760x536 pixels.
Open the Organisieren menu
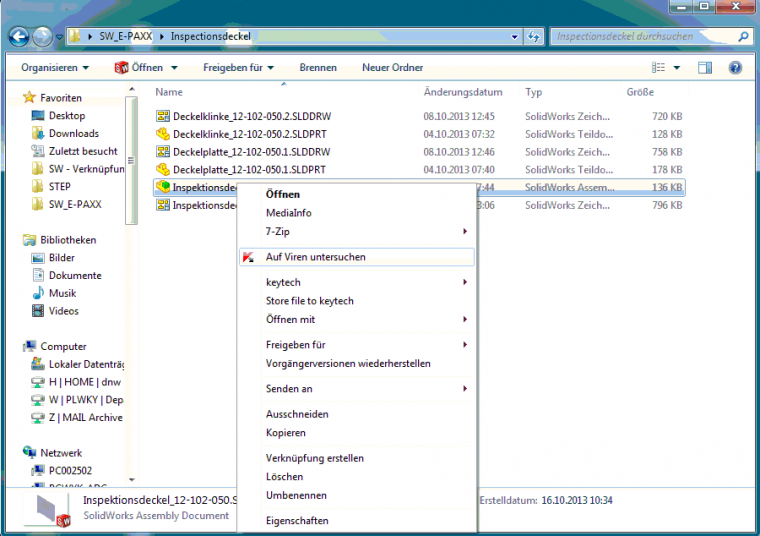[x=55, y=67]
